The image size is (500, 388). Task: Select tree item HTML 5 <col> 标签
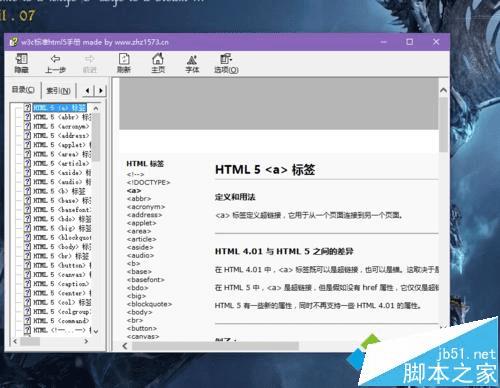62,302
